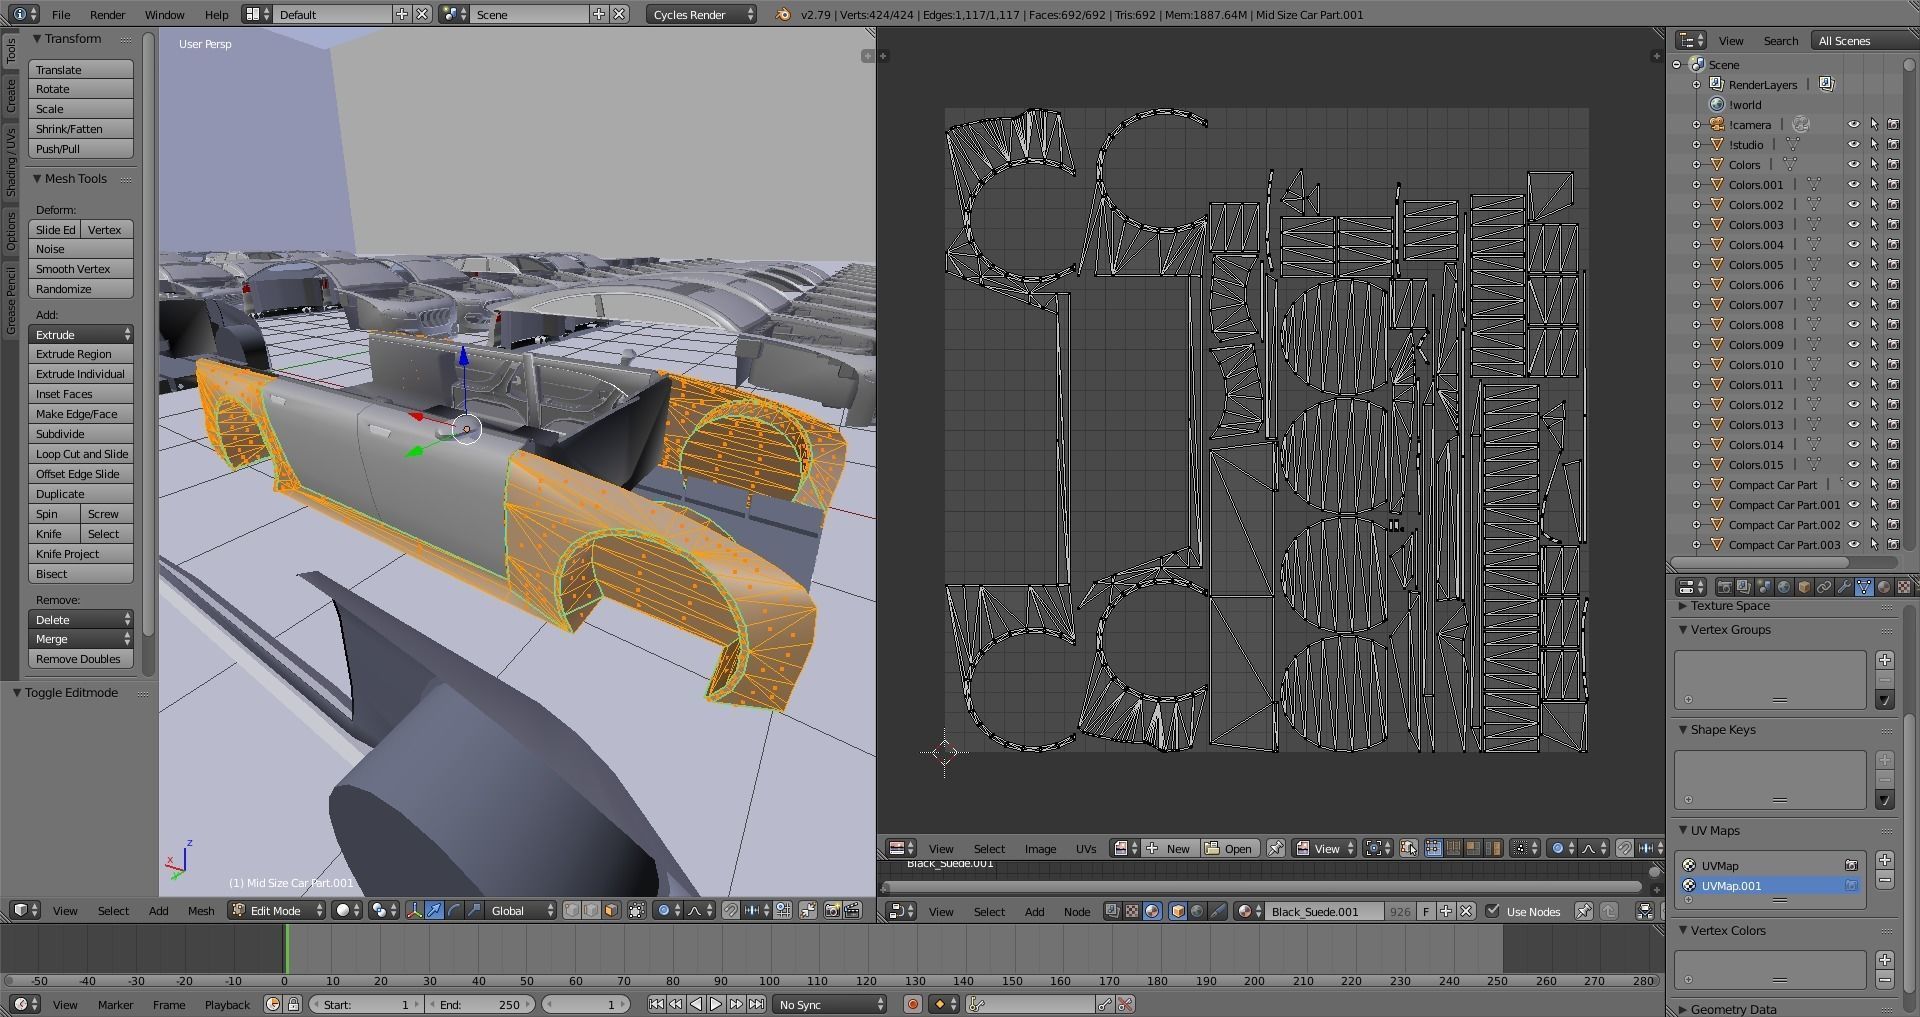Screen dimensions: 1920x1017
Task: Click New image button in UV editor
Action: (1168, 849)
